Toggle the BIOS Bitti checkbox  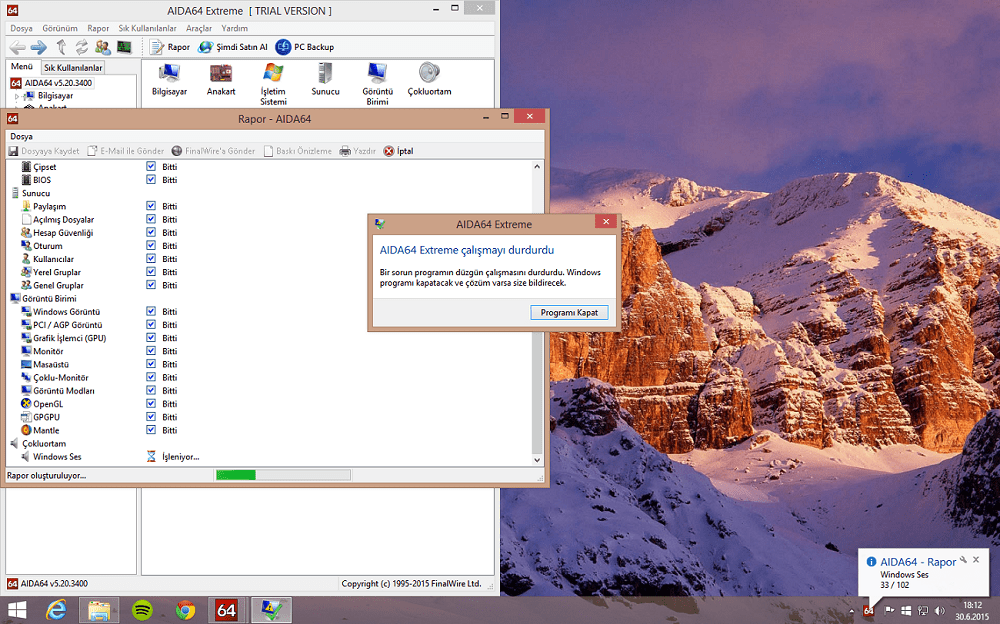[x=151, y=180]
